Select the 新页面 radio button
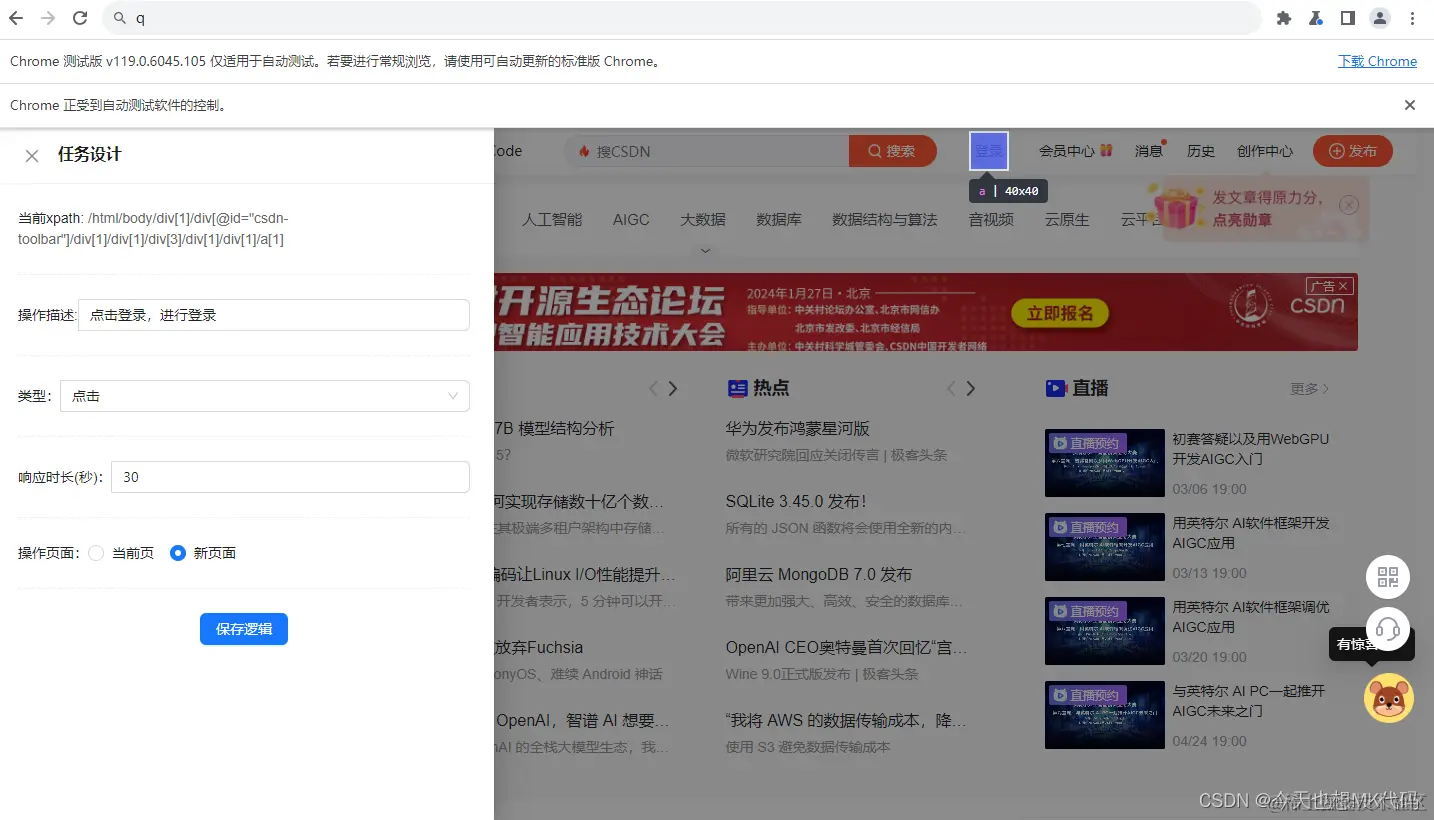 (178, 553)
